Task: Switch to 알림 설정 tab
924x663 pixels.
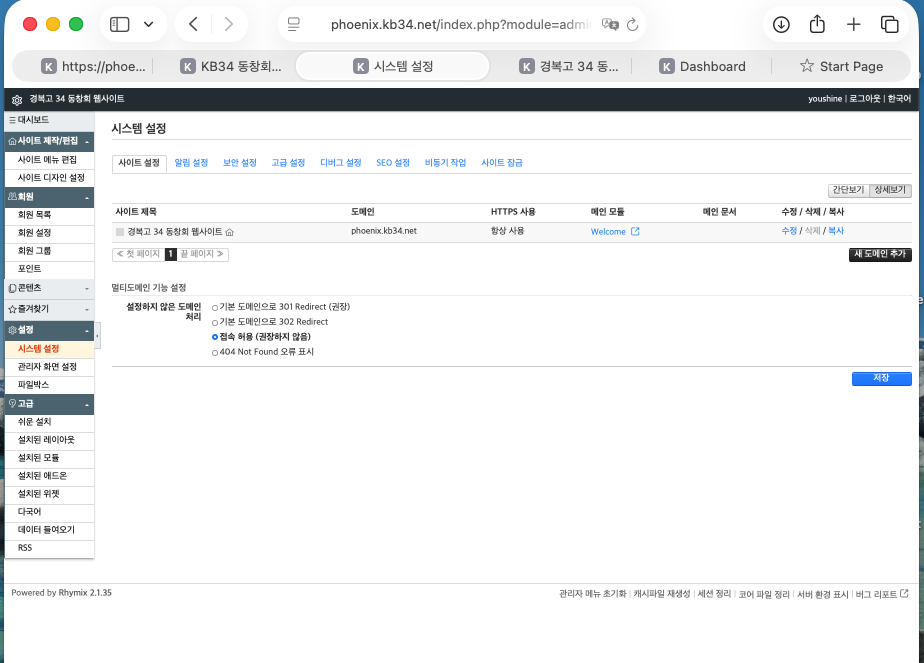Action: point(191,163)
